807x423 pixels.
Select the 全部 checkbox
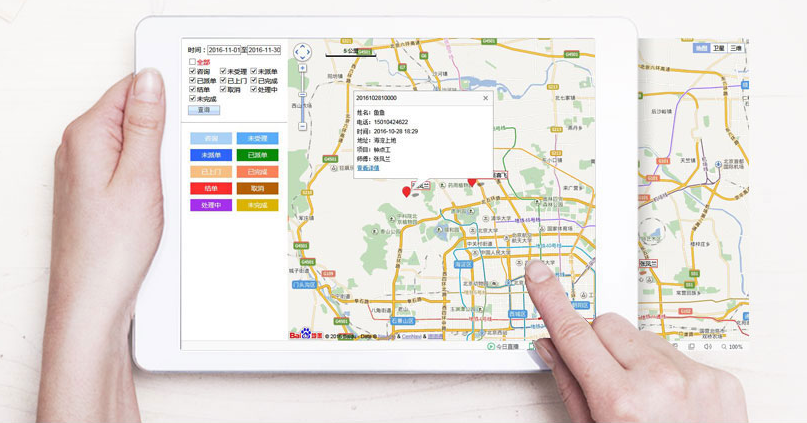(x=192, y=62)
